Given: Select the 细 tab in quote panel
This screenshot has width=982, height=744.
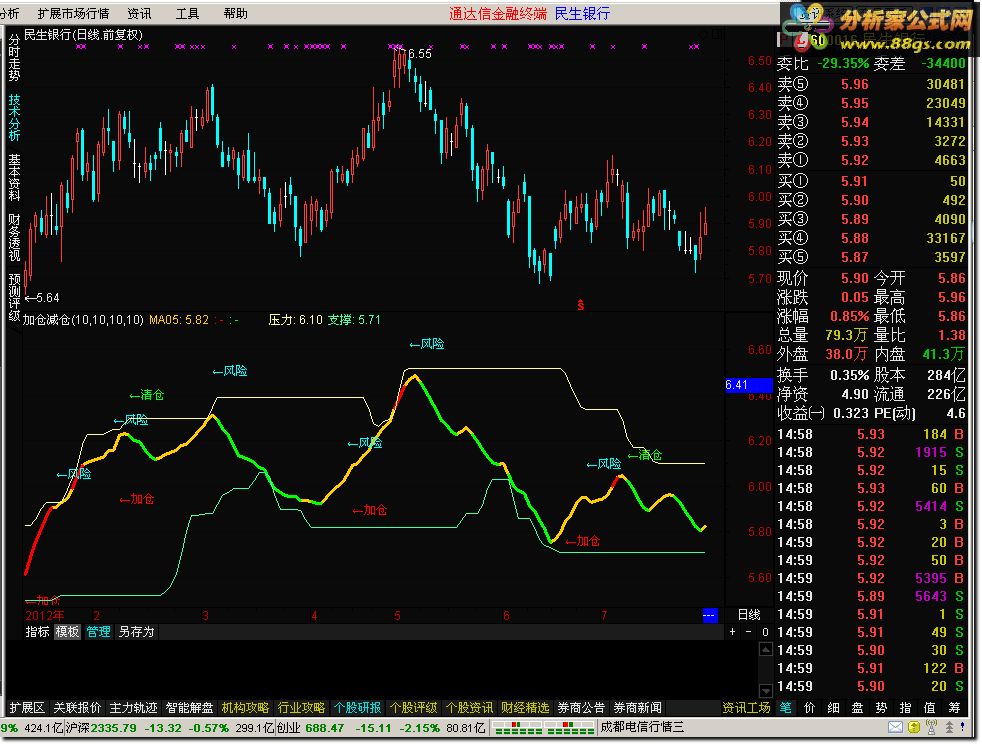Looking at the screenshot, I should pyautogui.click(x=834, y=708).
